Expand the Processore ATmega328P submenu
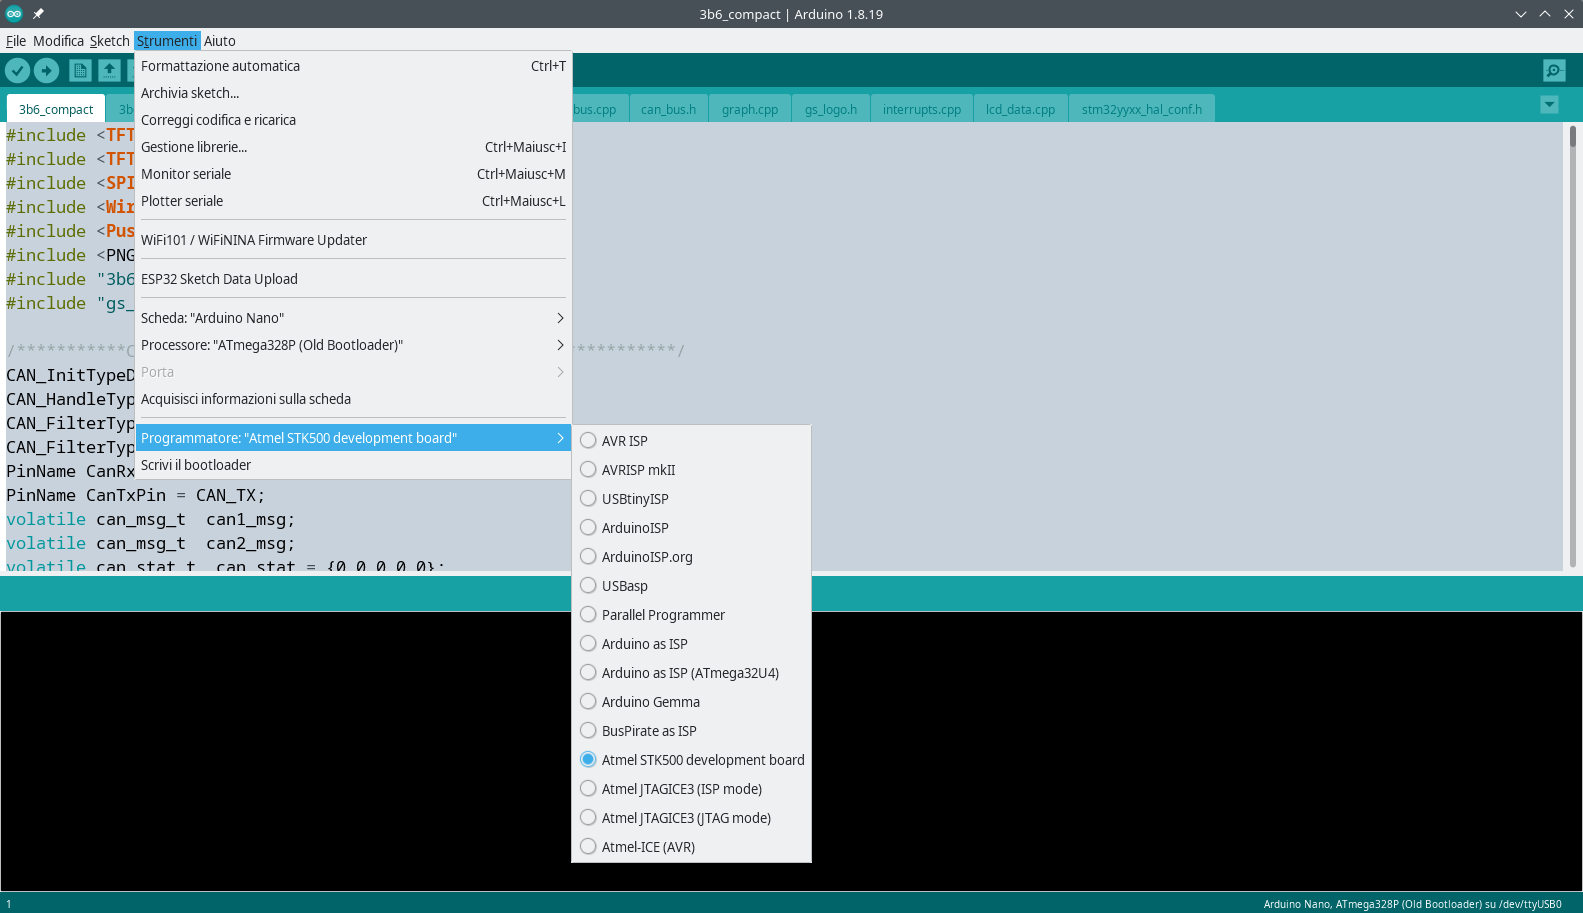1583x913 pixels. coord(353,345)
